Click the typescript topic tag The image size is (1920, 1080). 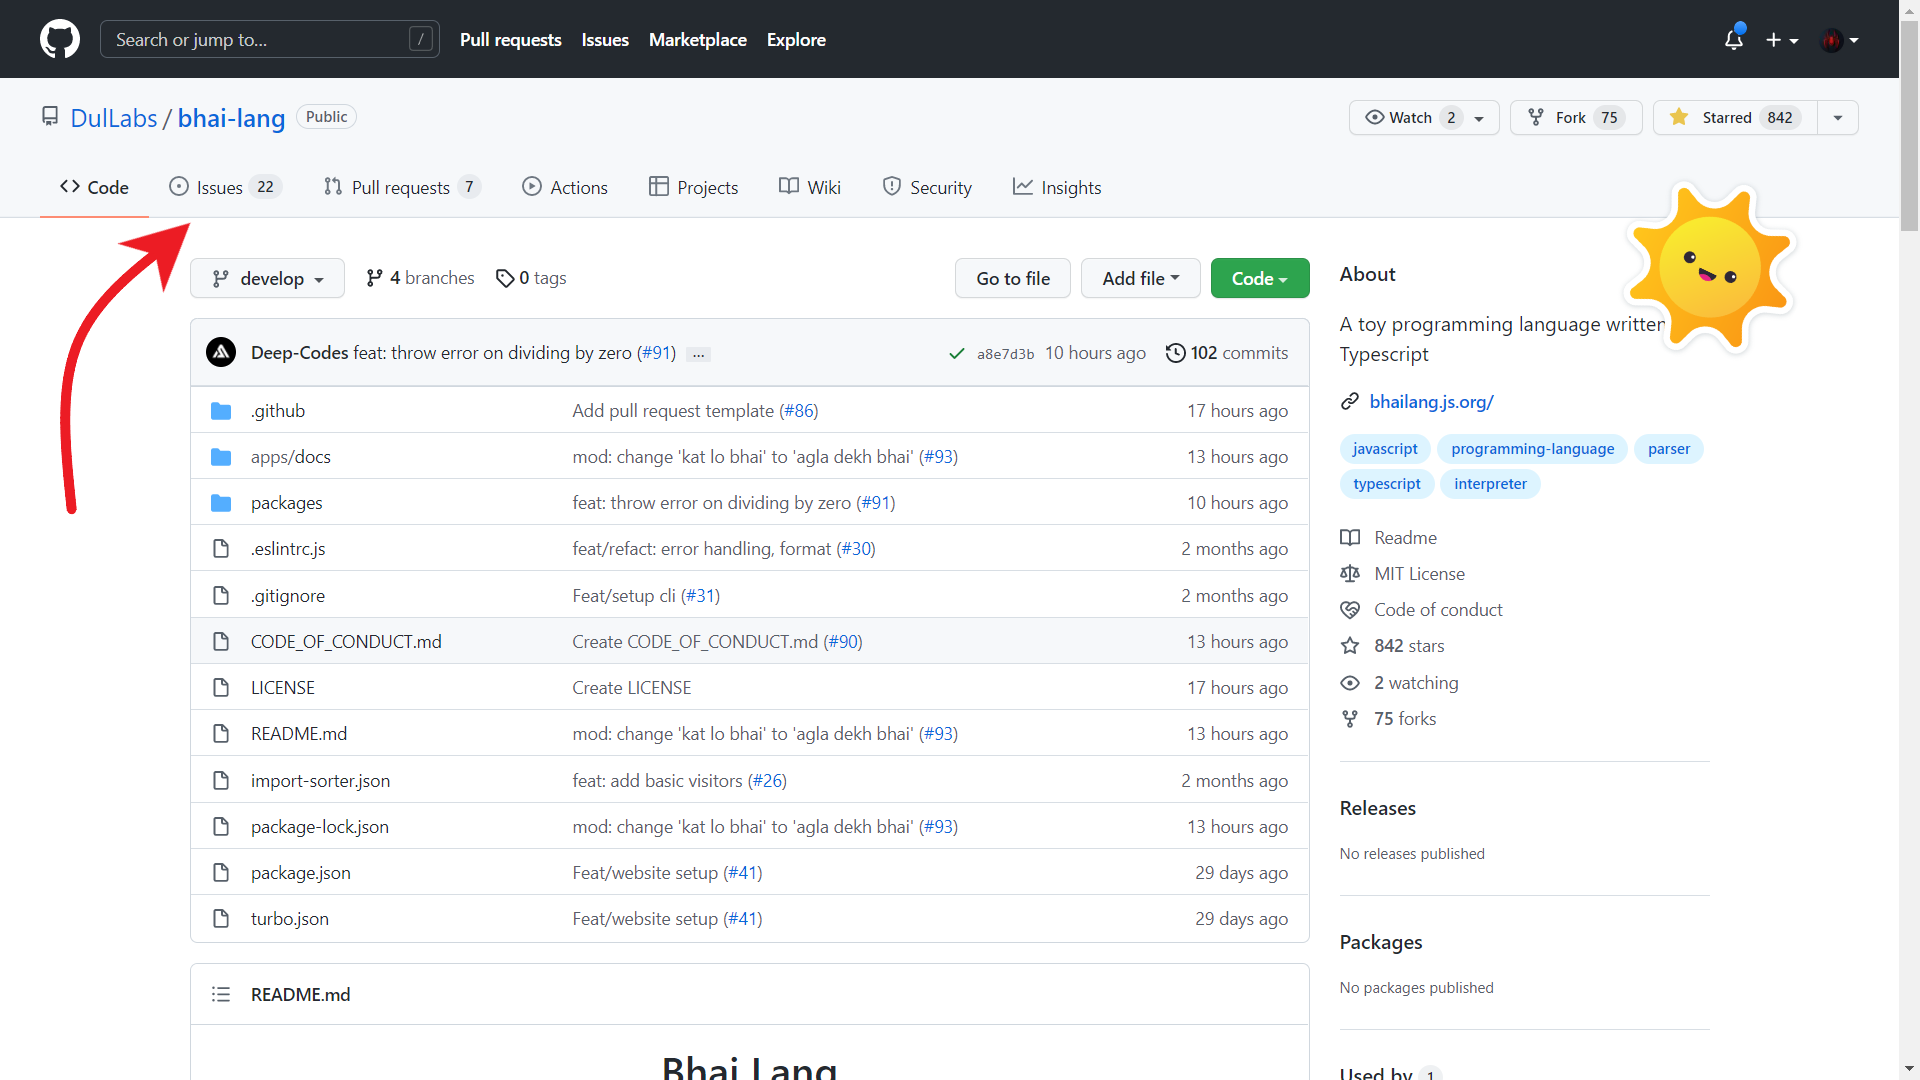coord(1386,484)
